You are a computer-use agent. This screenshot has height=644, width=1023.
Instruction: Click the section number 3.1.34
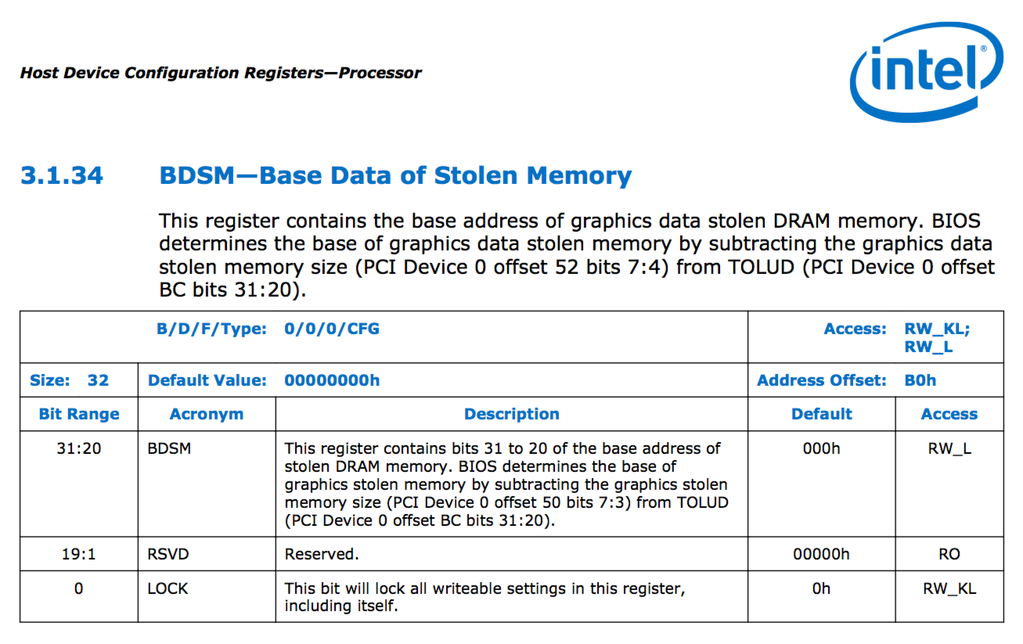61,176
